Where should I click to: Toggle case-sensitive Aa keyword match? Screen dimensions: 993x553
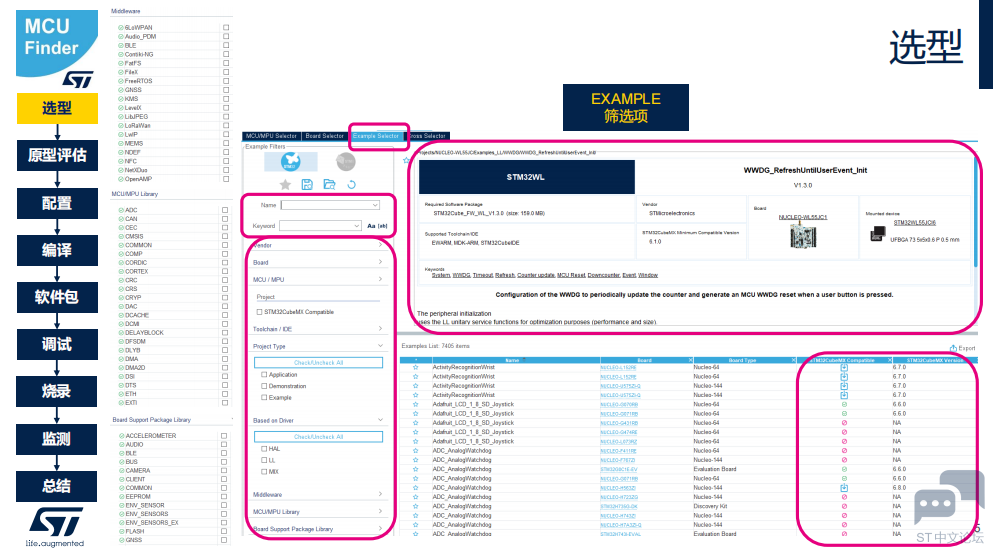point(371,226)
